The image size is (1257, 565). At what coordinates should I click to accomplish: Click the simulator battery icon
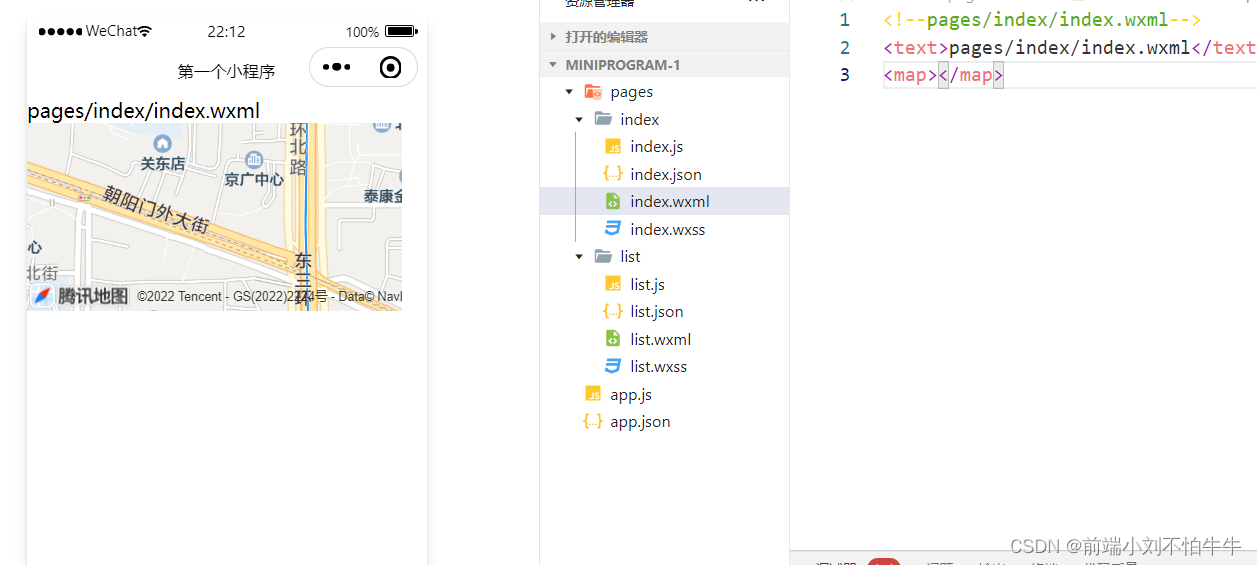(x=401, y=31)
